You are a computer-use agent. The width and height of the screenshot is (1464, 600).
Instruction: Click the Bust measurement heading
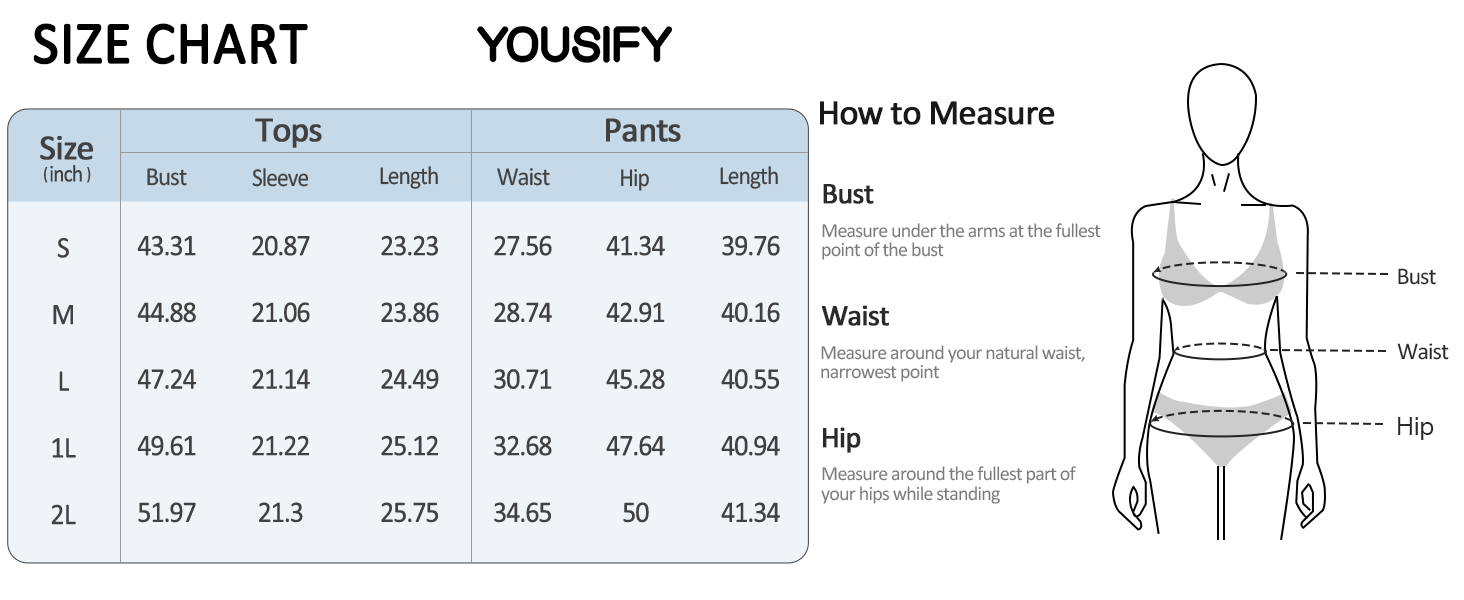click(x=848, y=194)
